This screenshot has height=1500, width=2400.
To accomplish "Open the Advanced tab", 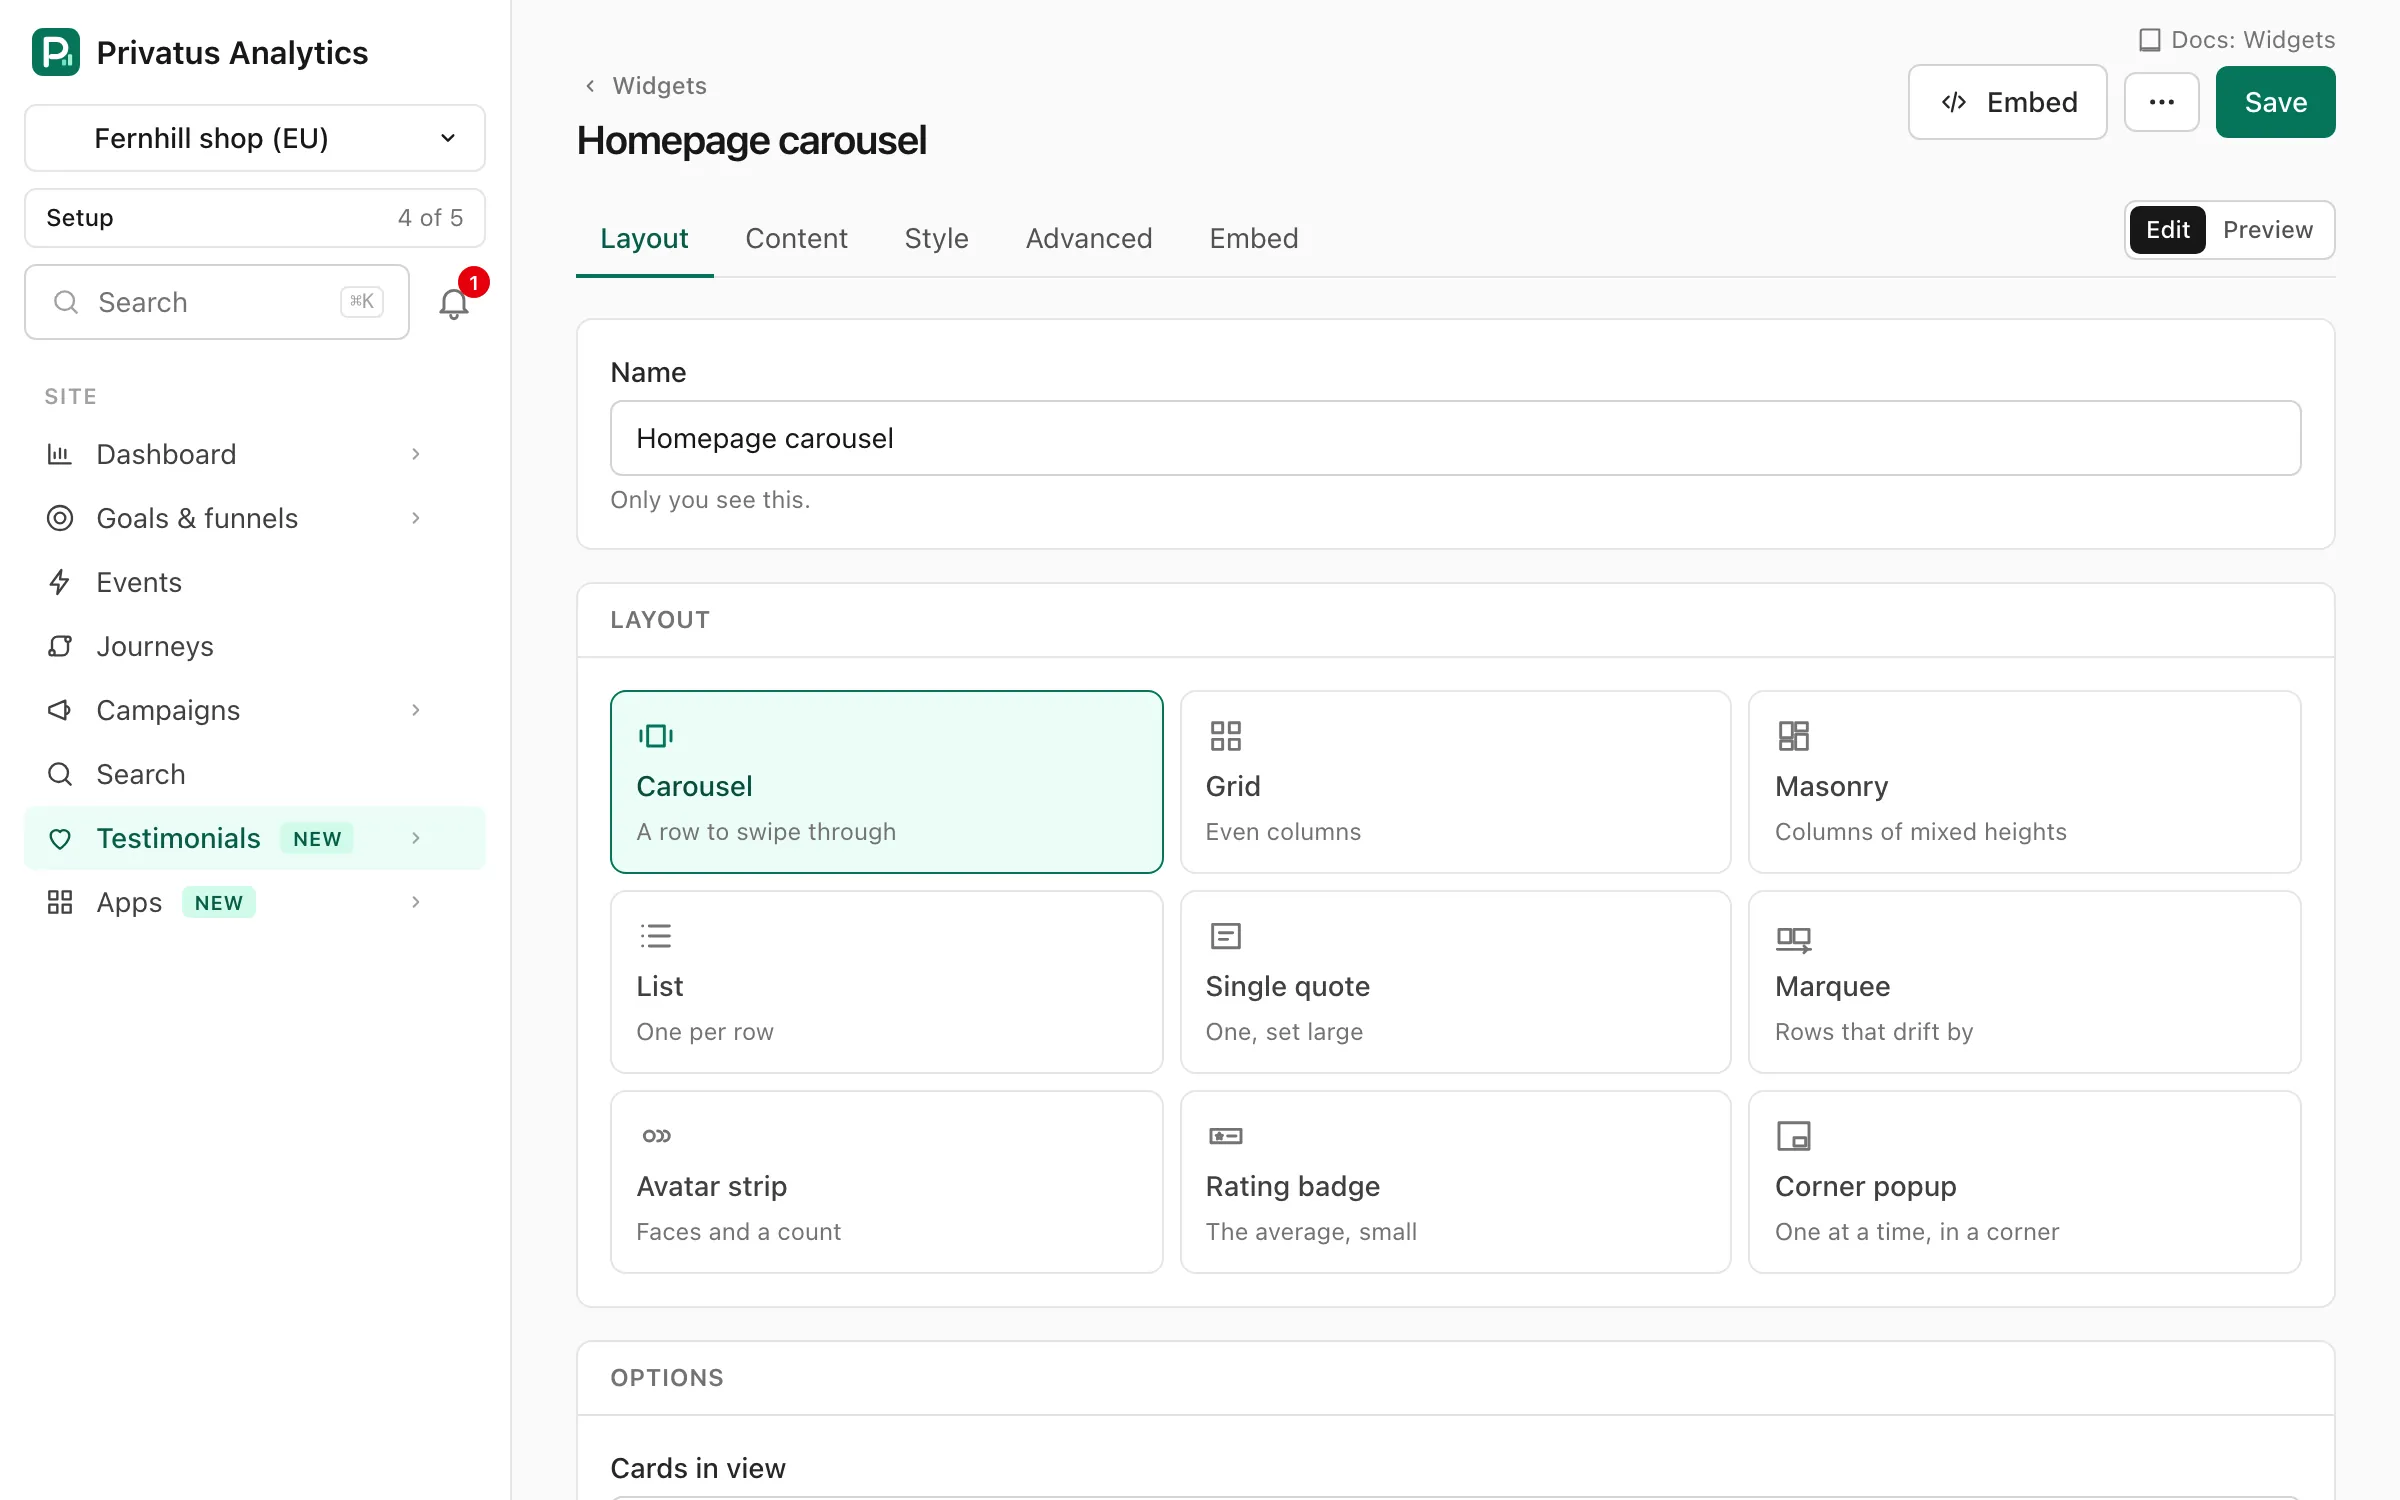I will (x=1089, y=238).
